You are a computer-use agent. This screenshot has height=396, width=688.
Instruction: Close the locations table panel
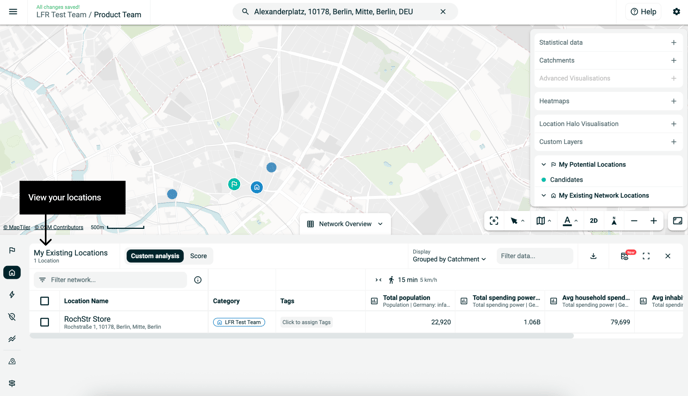click(x=667, y=256)
